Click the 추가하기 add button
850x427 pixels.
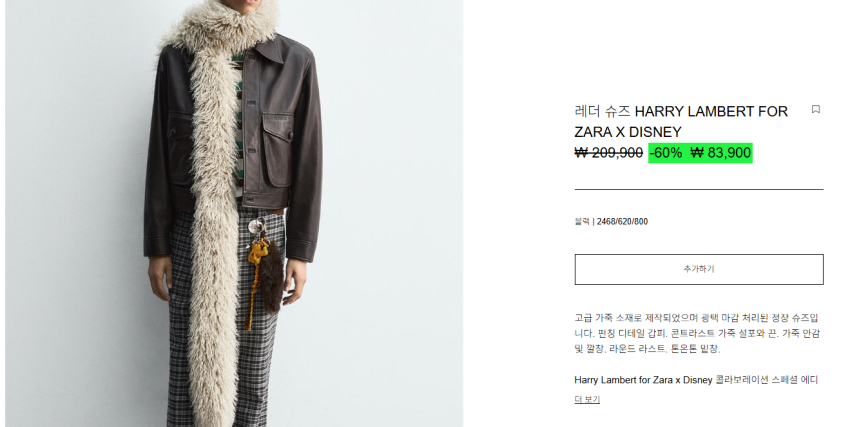tap(699, 269)
